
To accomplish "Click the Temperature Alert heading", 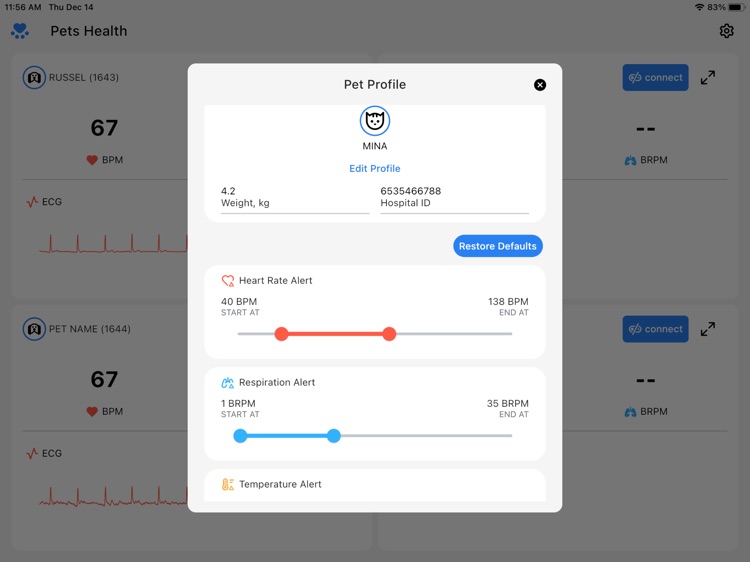I will click(x=280, y=485).
